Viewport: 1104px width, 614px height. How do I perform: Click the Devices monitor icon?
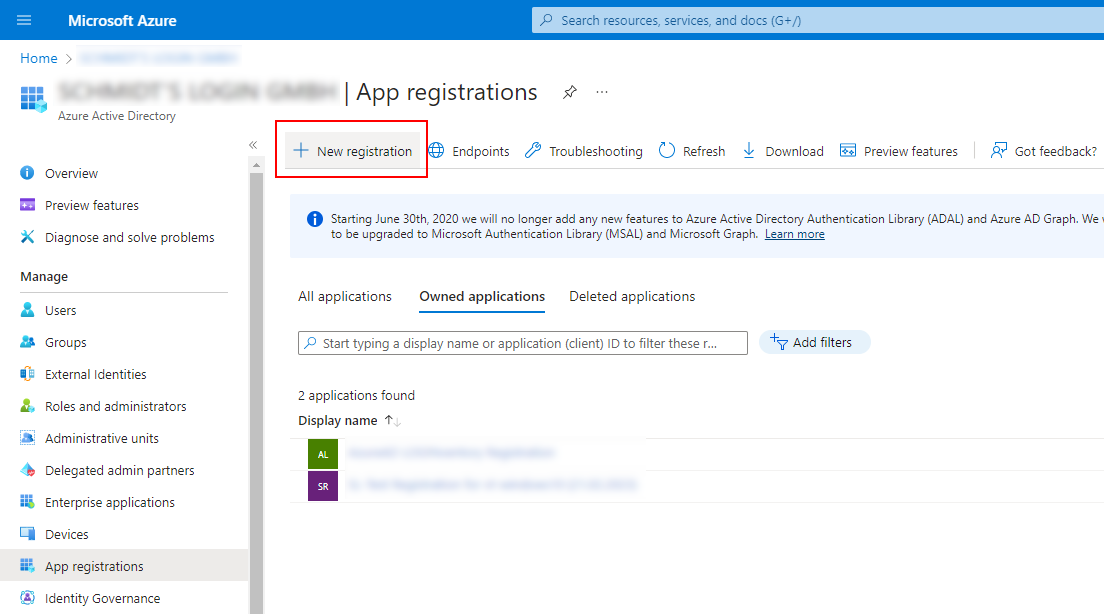27,533
